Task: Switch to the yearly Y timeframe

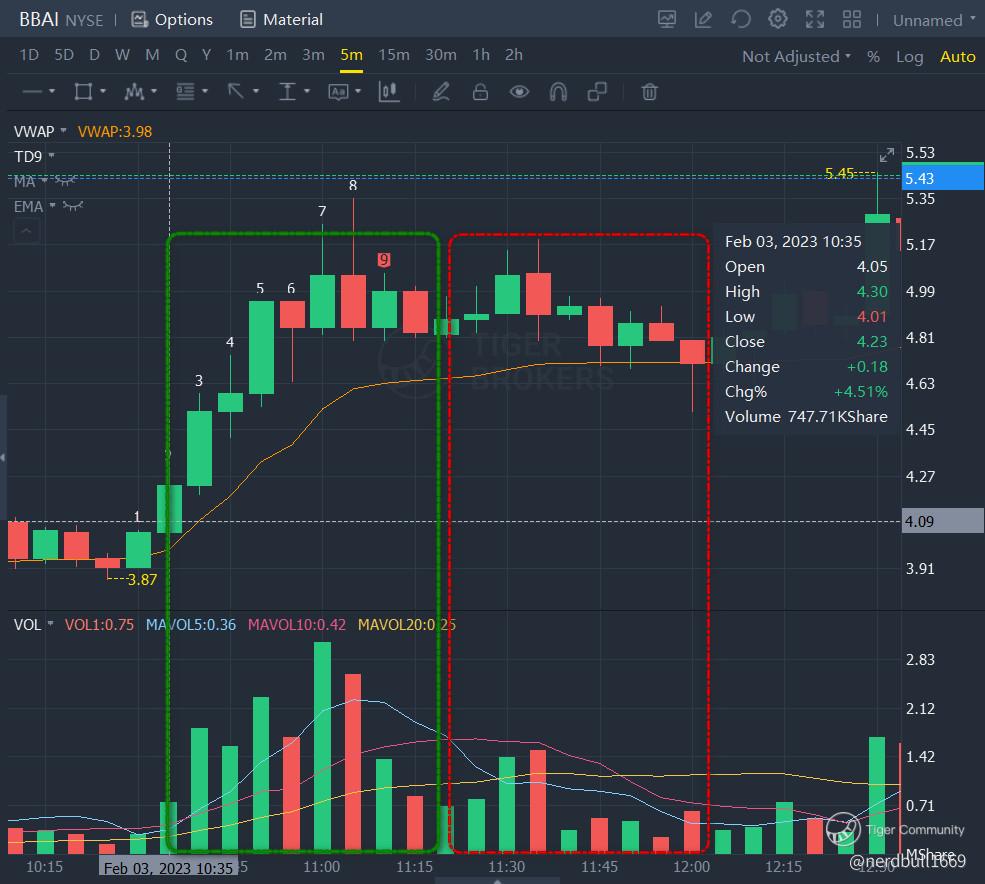Action: coord(206,55)
